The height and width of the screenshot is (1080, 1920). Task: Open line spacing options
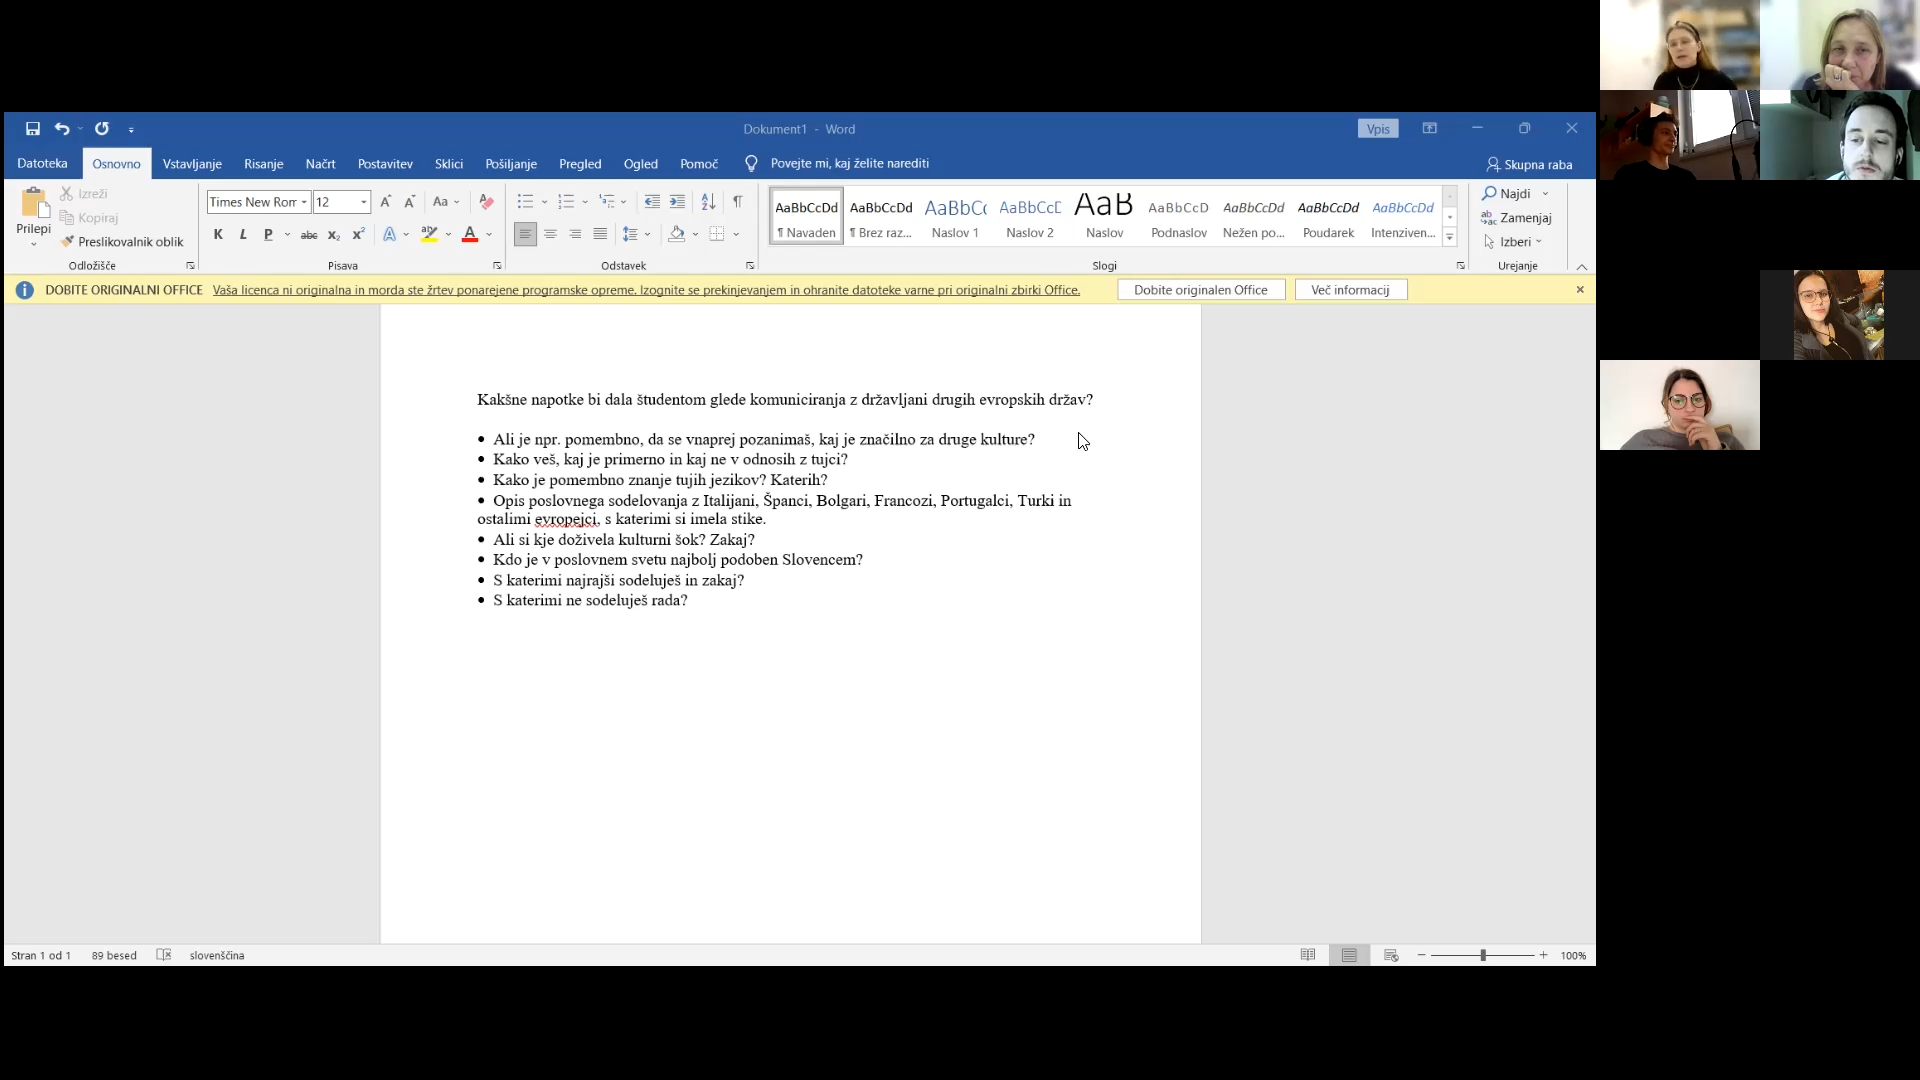[636, 234]
